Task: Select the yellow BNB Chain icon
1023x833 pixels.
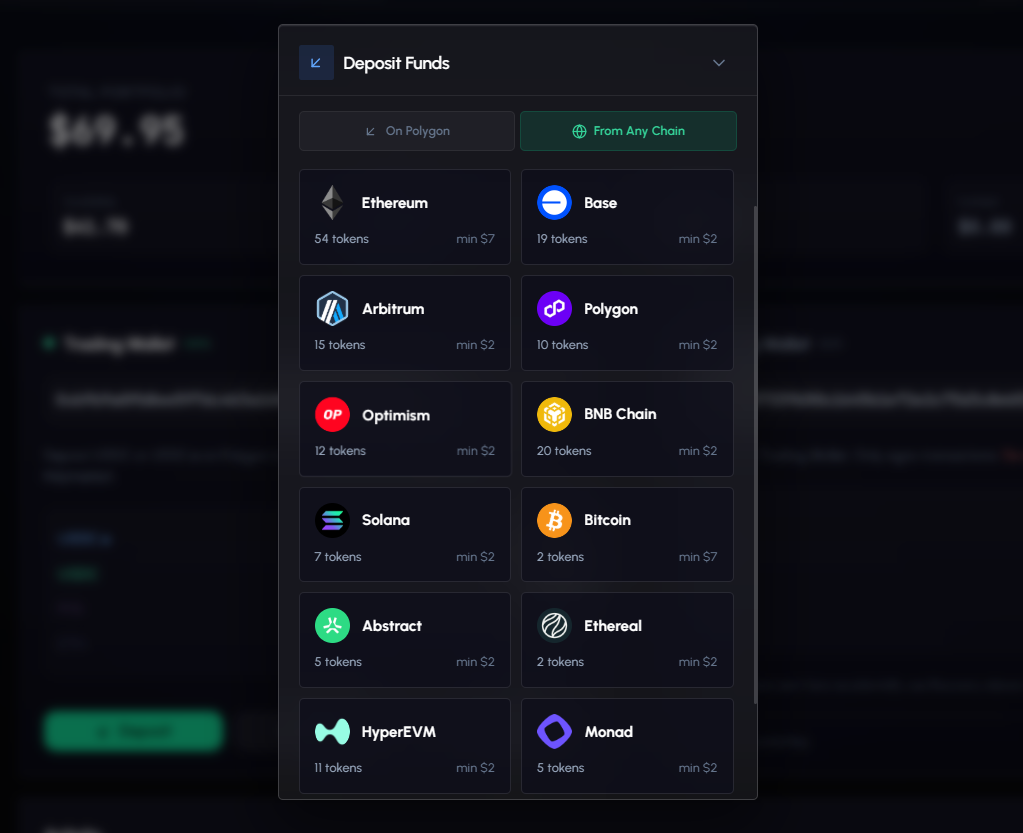Action: coord(554,414)
